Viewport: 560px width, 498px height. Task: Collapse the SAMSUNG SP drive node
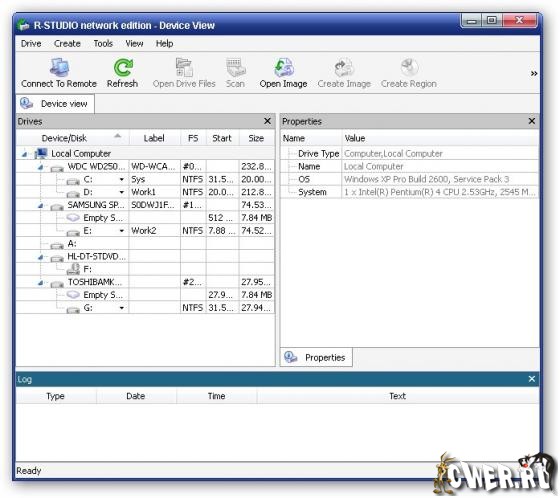tap(40, 205)
